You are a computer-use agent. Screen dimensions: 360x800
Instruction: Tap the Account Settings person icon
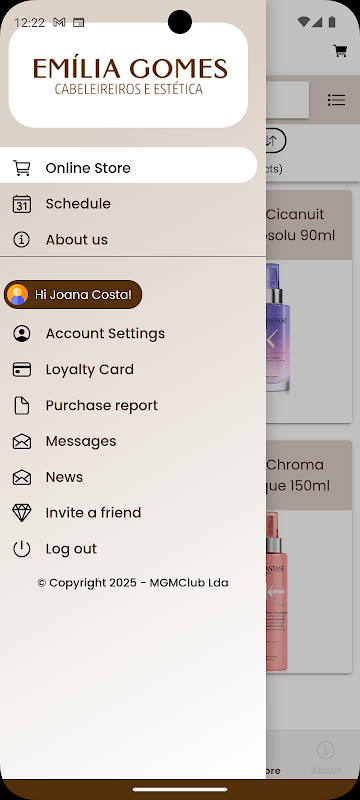(21, 334)
